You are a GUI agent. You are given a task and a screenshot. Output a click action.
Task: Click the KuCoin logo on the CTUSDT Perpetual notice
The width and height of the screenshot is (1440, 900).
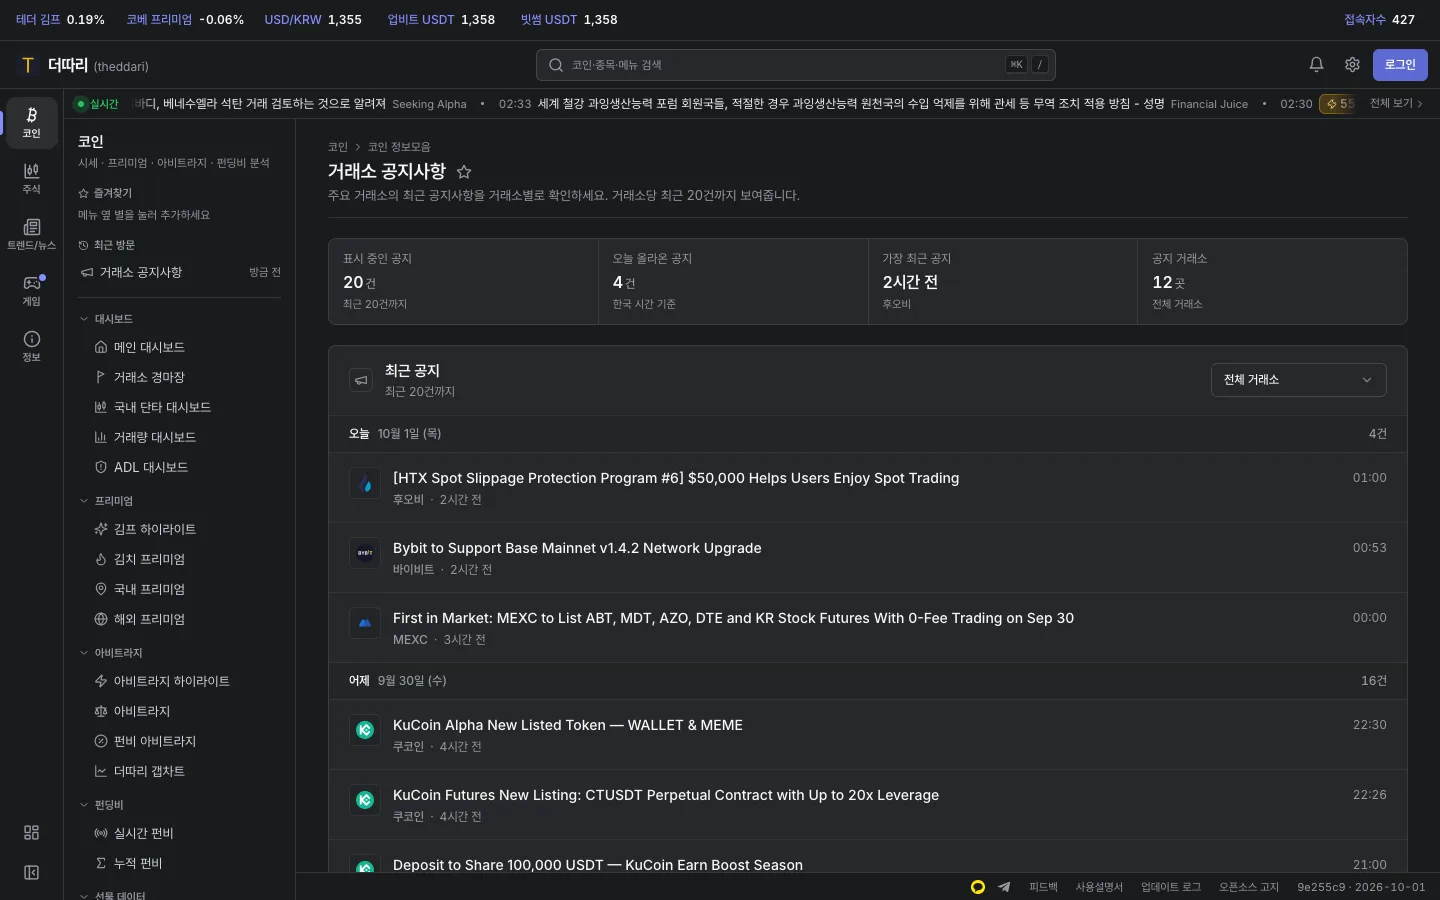click(365, 801)
